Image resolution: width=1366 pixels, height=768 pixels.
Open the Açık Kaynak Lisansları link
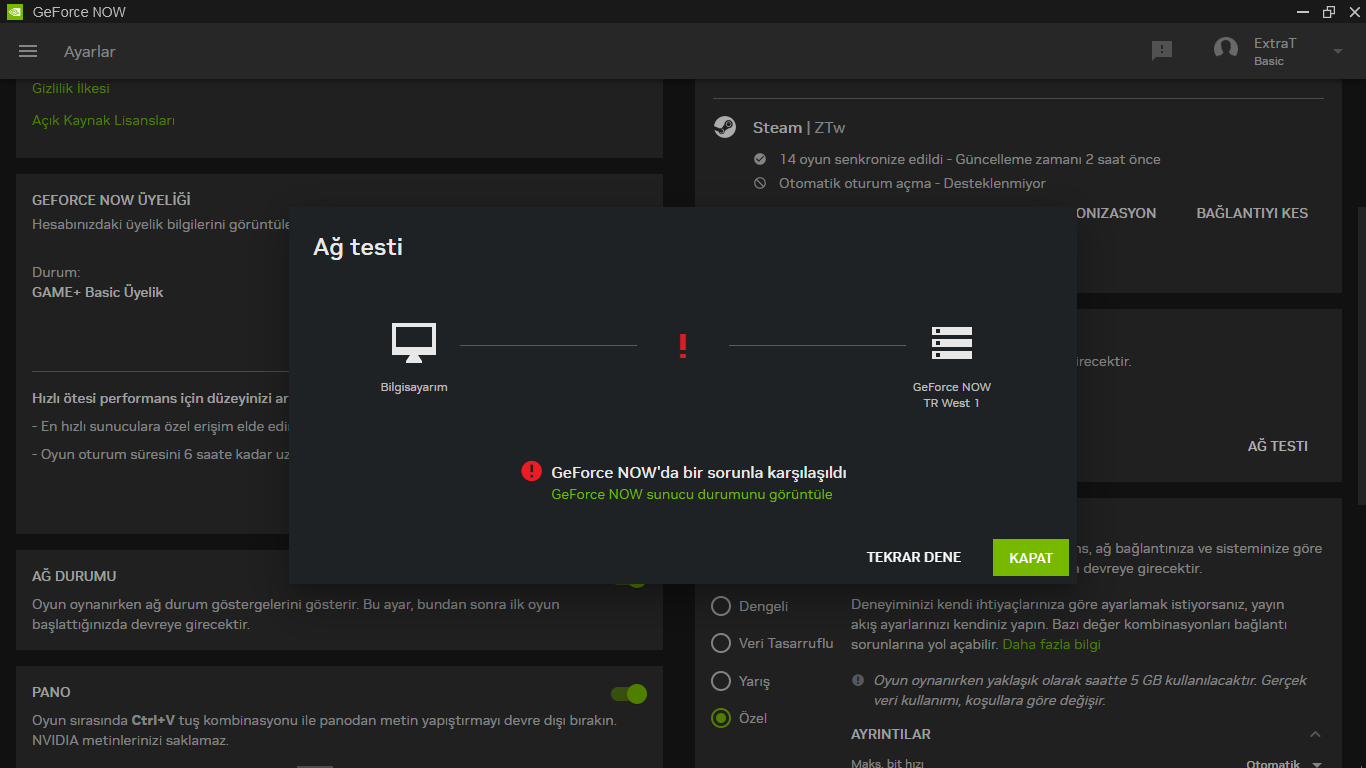tap(103, 120)
